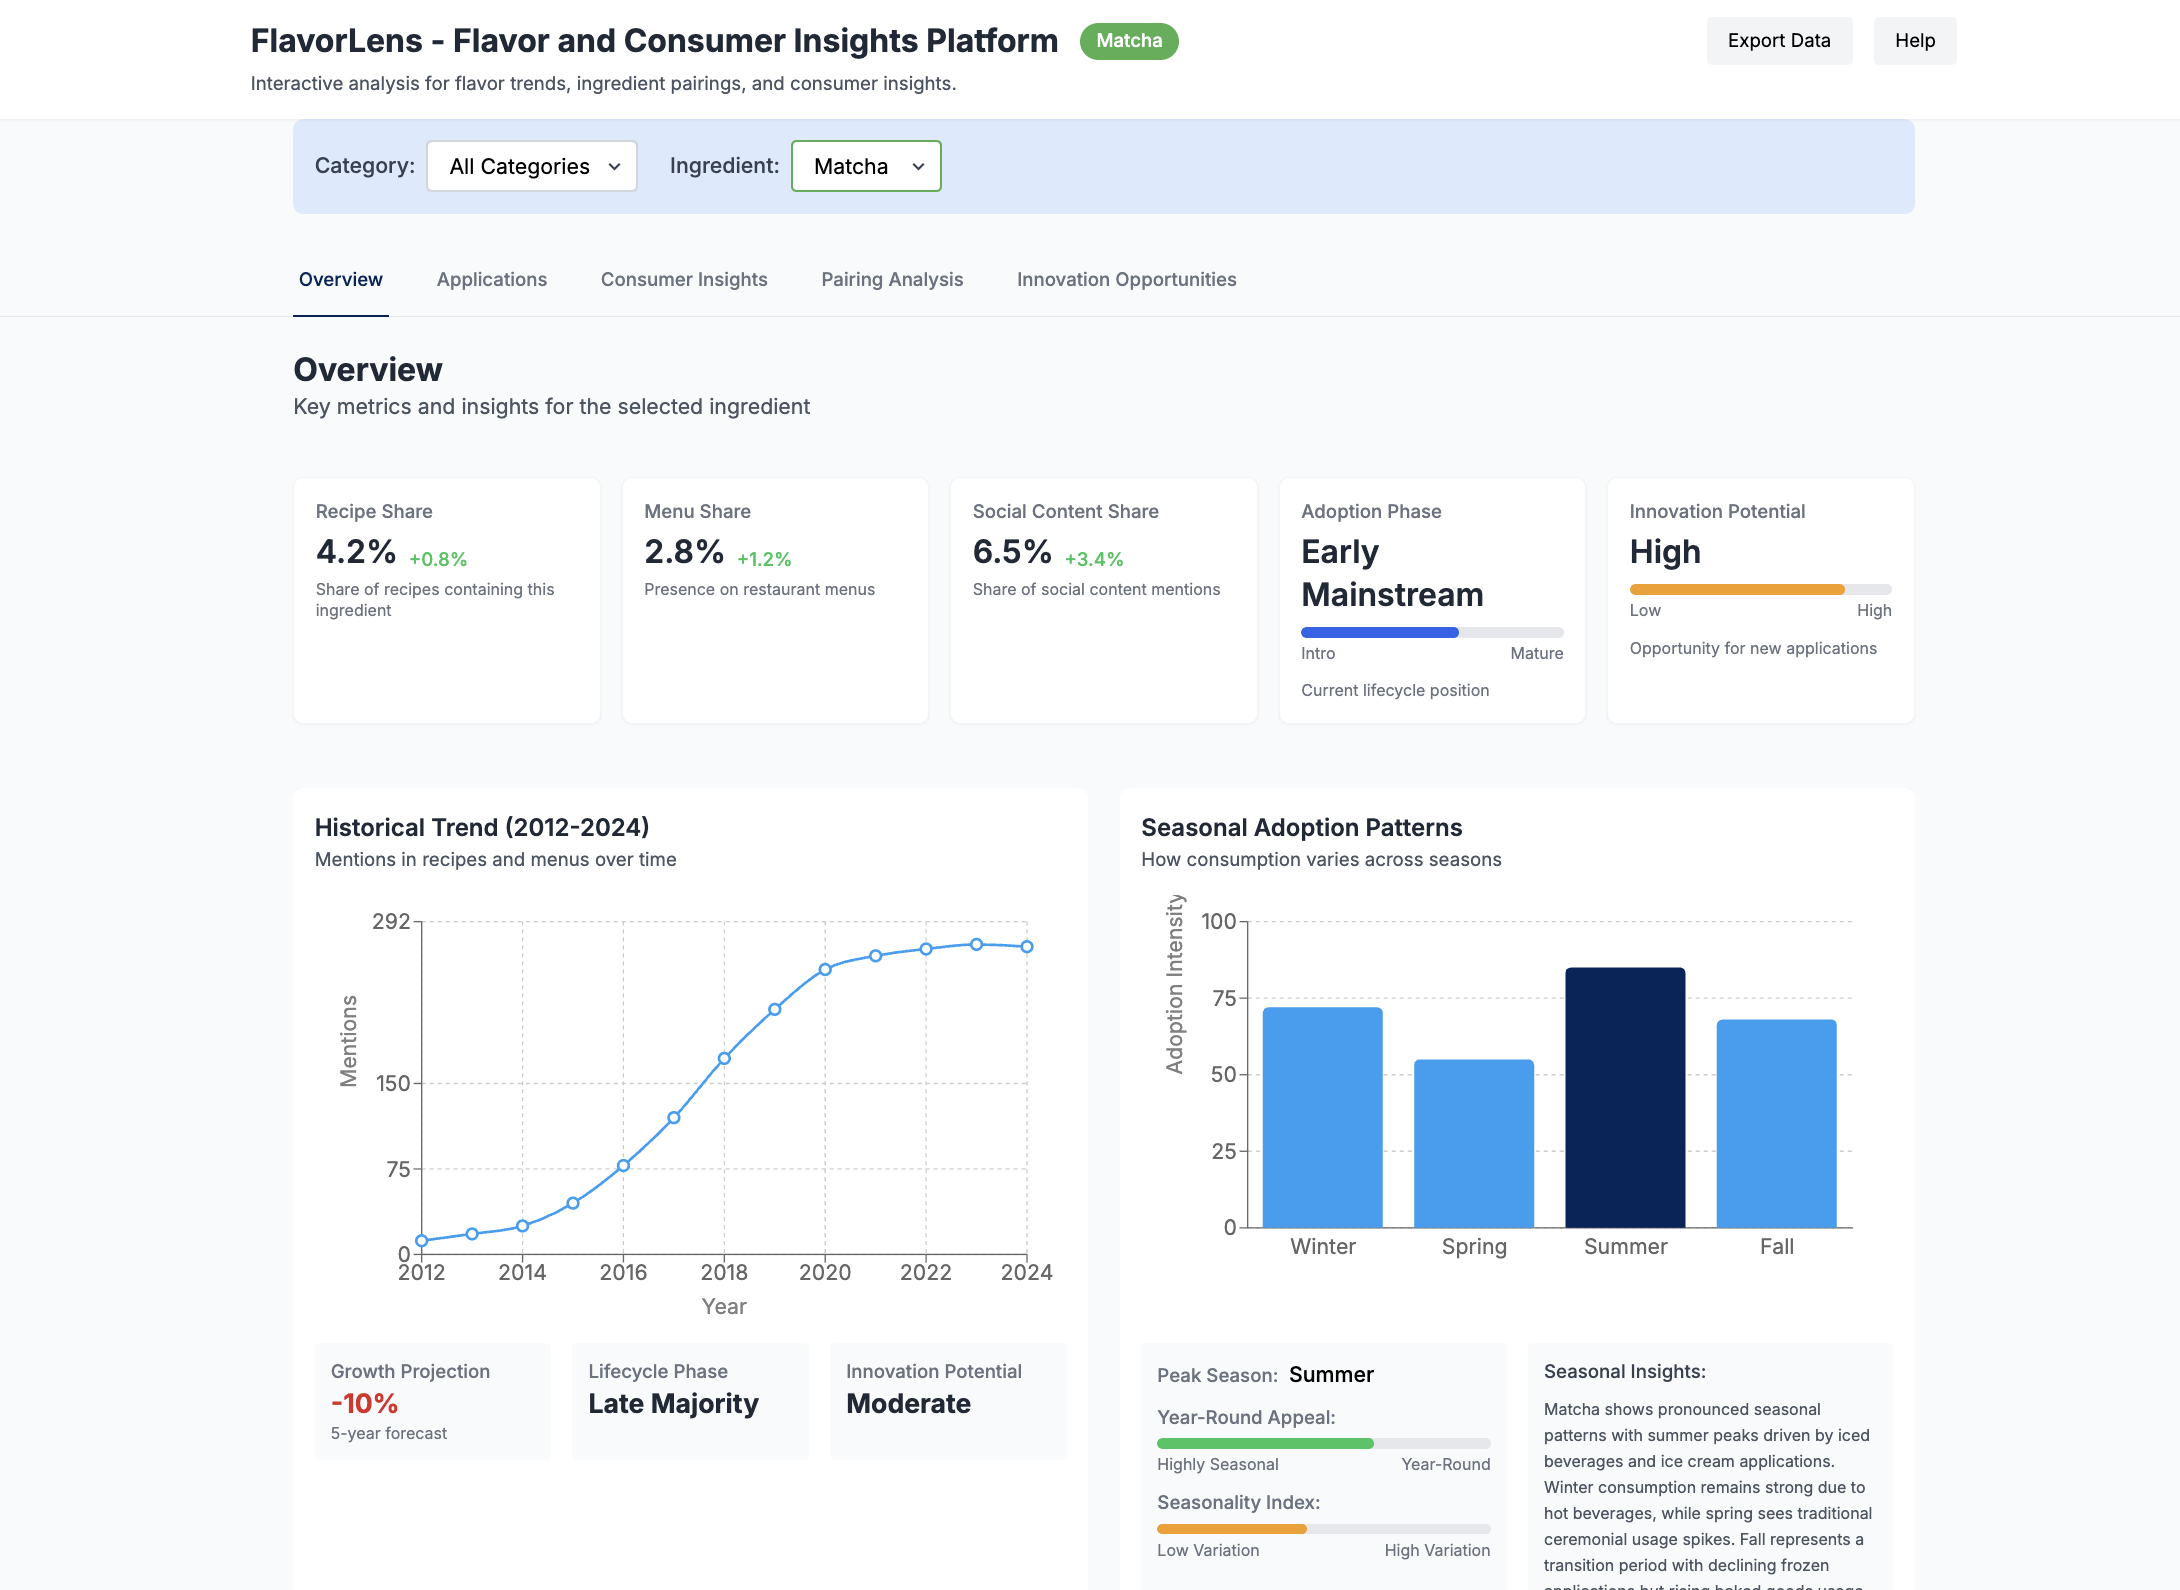
Task: Click the Current lifecycle position caption
Action: 1395,690
